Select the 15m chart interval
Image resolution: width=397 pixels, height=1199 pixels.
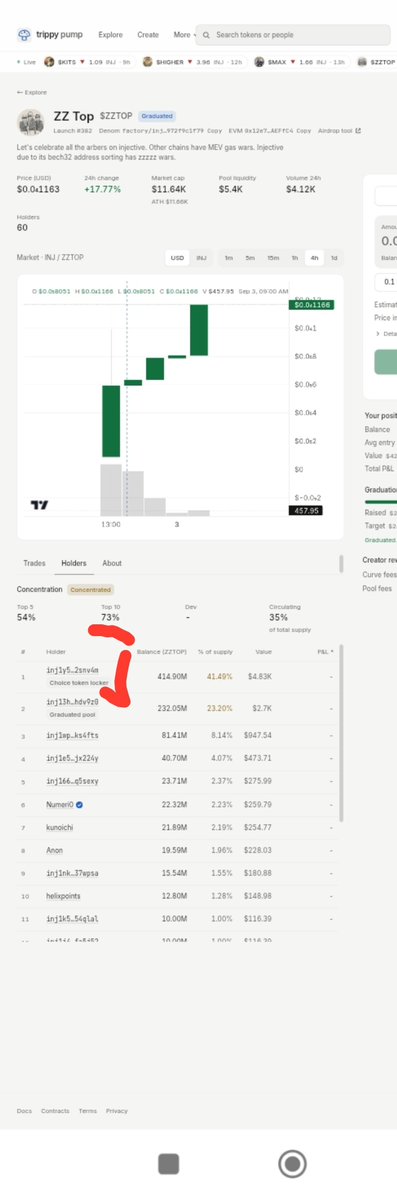[273, 258]
